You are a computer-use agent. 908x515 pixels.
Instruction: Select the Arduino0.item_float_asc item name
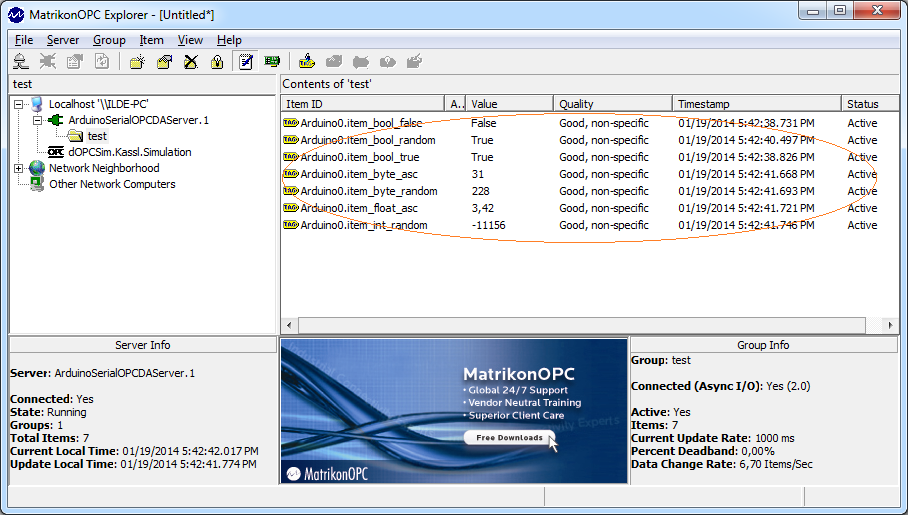coord(359,207)
